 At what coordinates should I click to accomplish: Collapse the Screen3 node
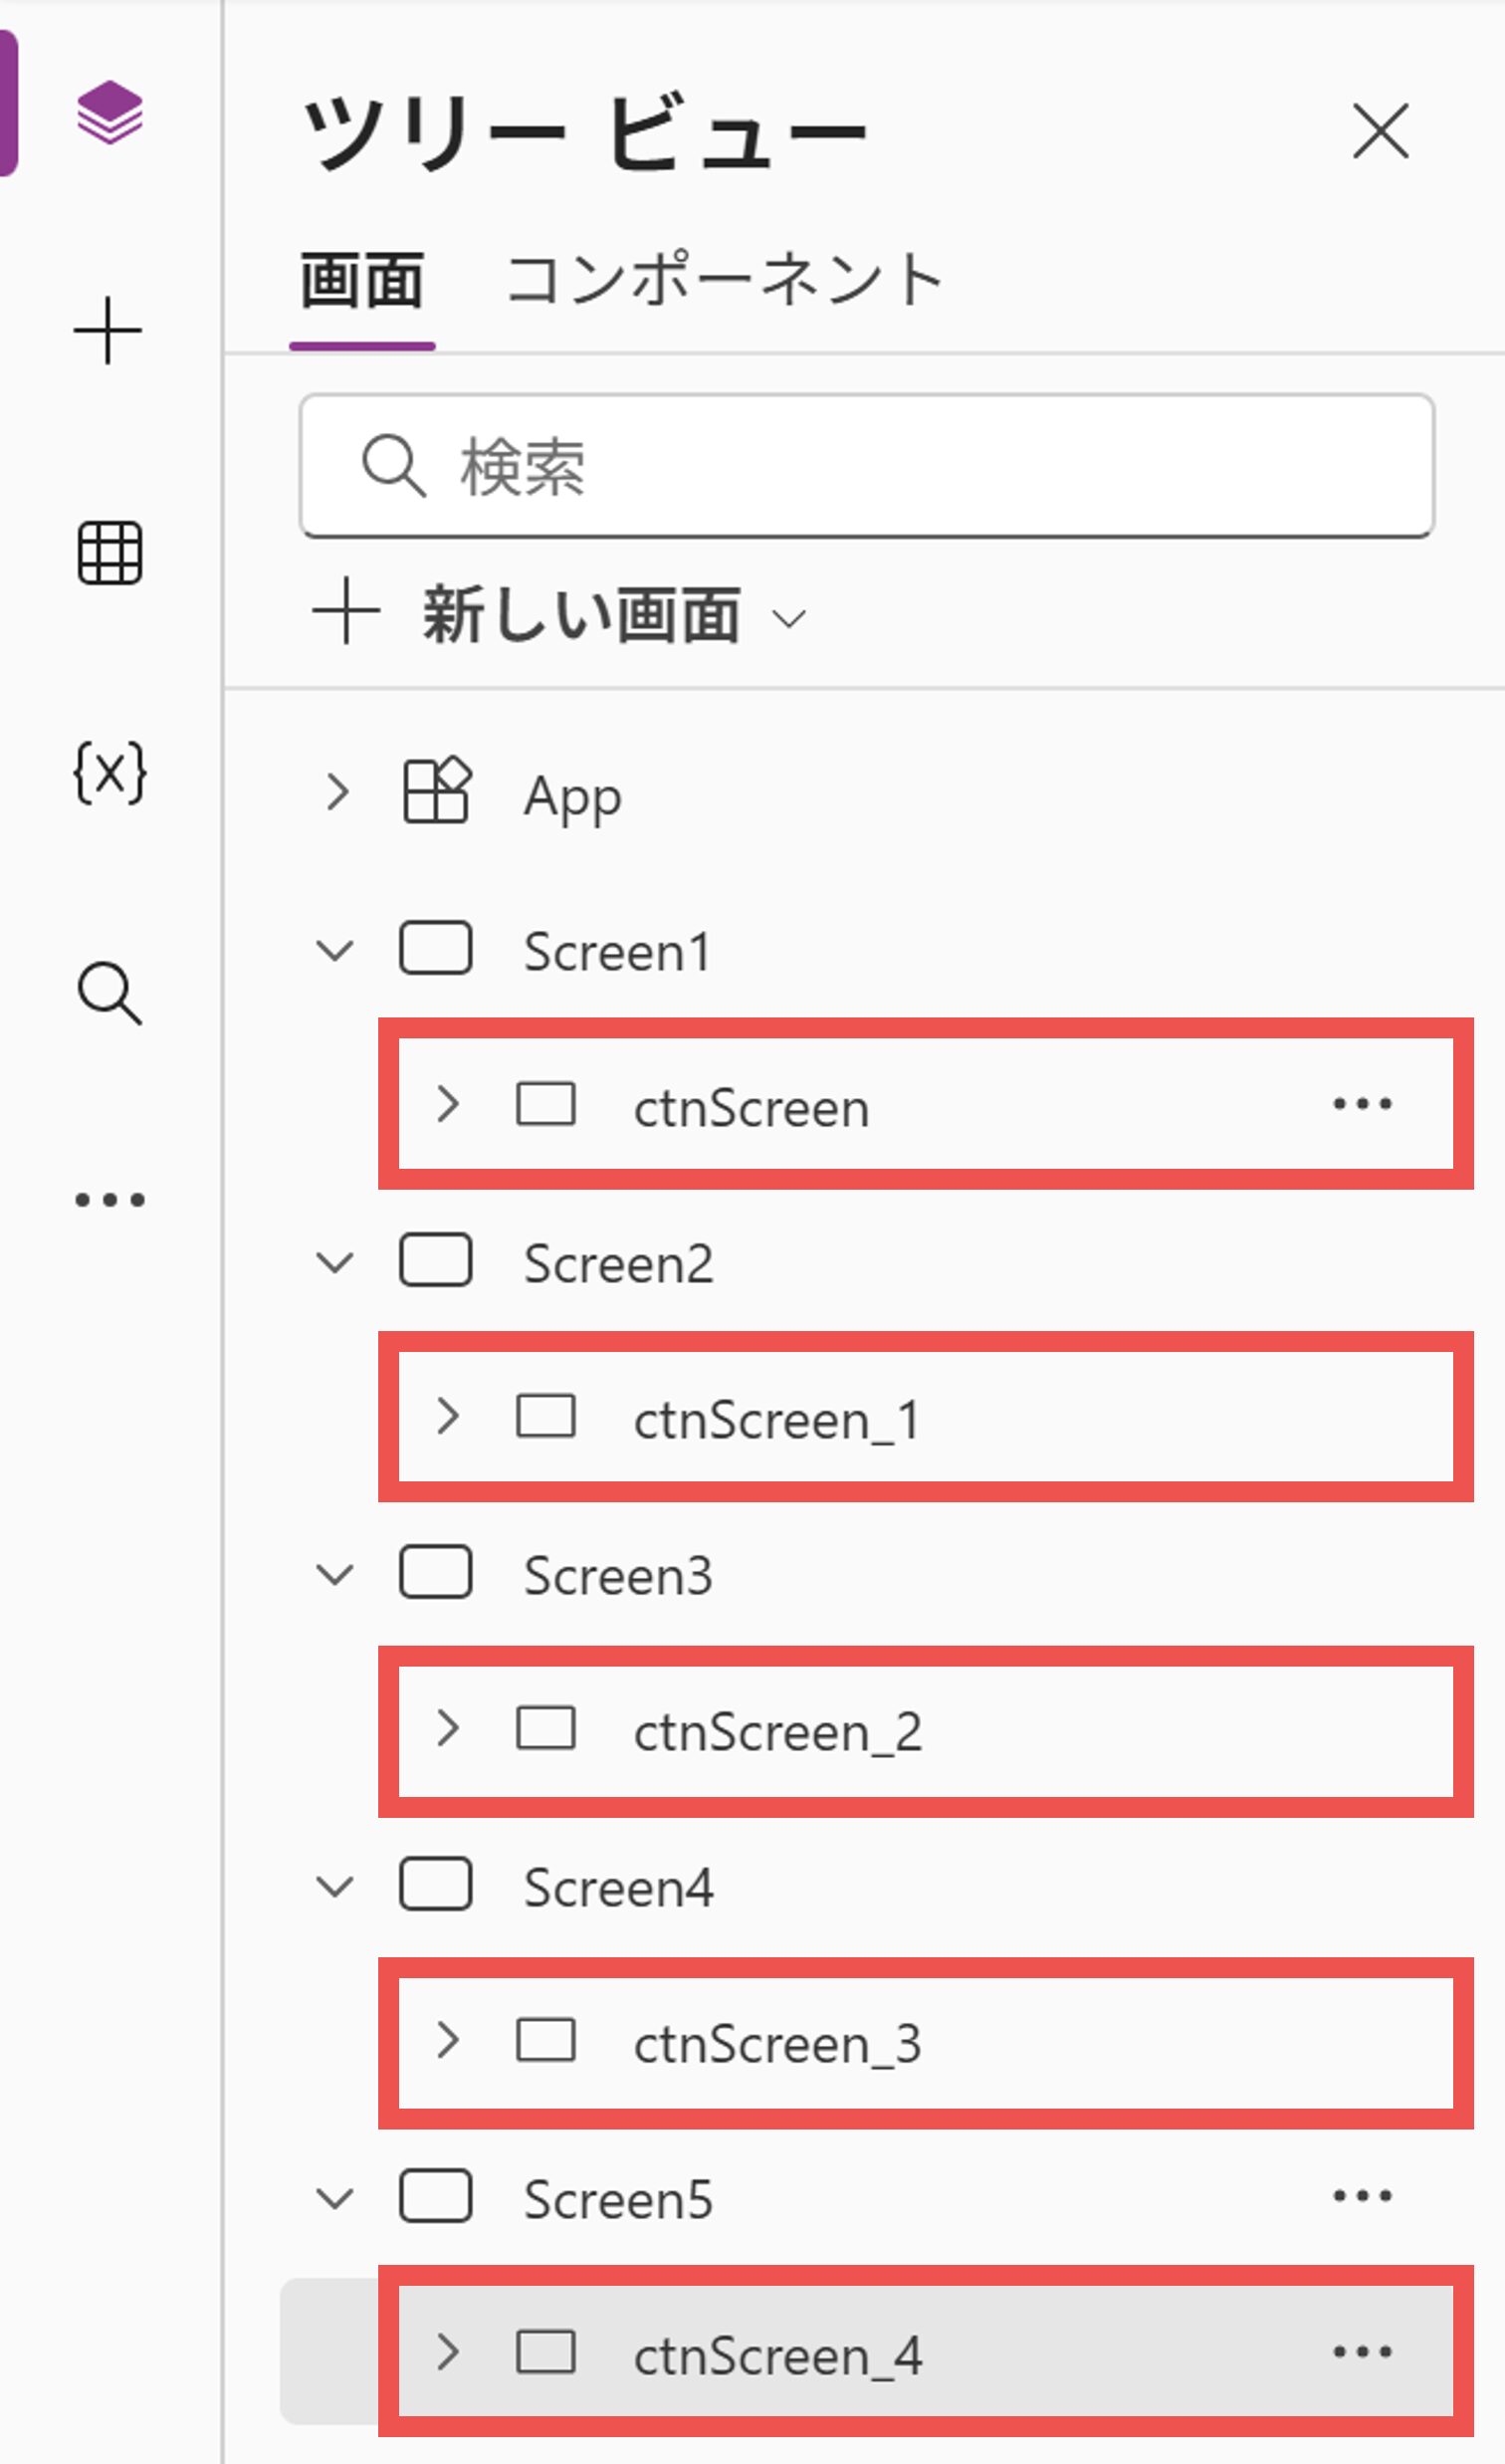click(335, 1575)
